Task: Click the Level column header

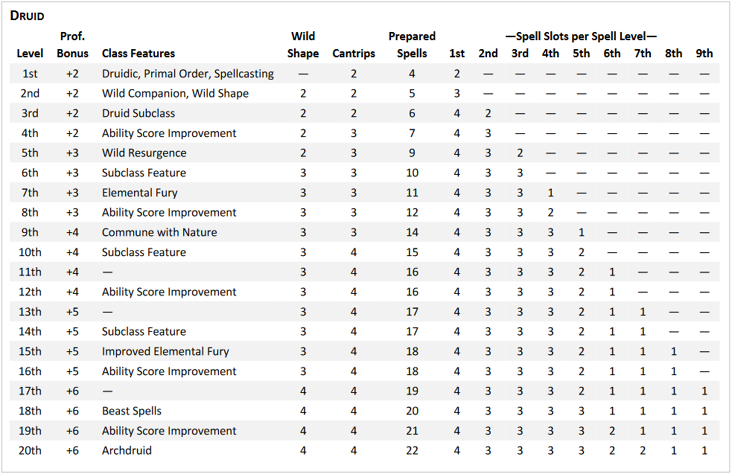Action: click(x=30, y=53)
